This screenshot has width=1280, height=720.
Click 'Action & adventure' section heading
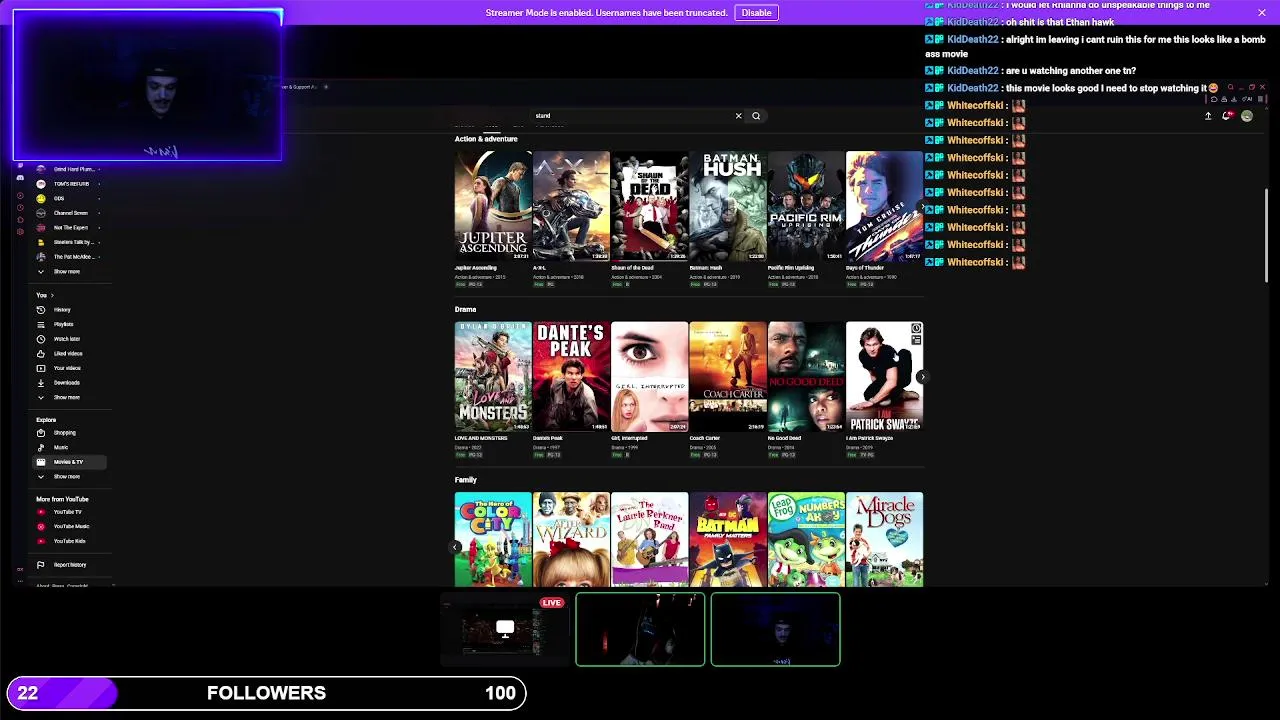pos(486,139)
